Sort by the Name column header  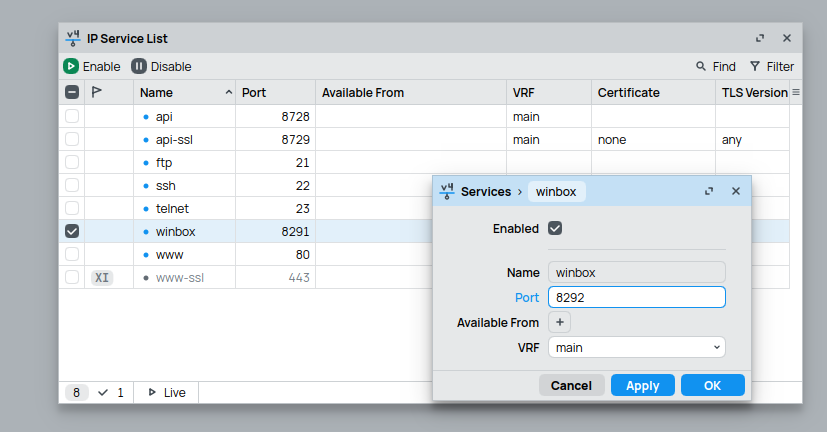pos(184,92)
